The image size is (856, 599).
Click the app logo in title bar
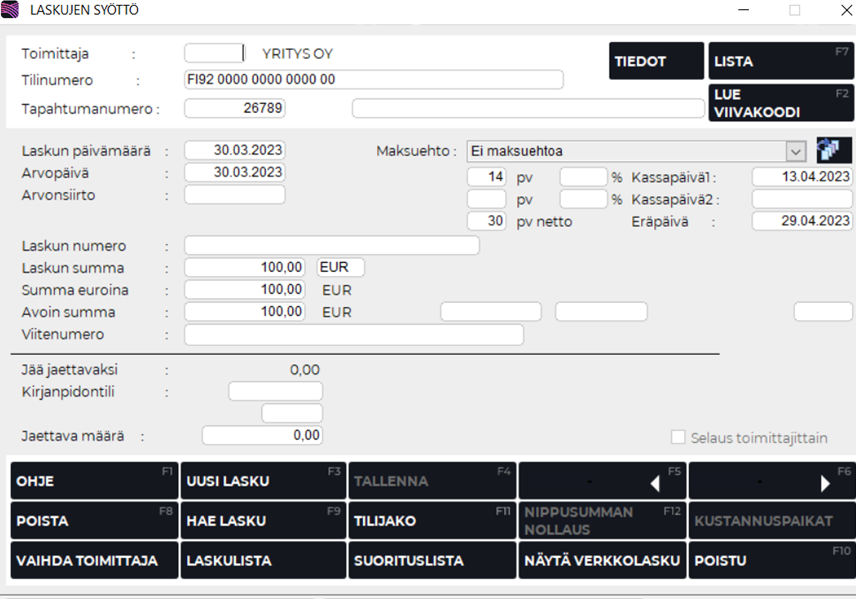(x=11, y=10)
